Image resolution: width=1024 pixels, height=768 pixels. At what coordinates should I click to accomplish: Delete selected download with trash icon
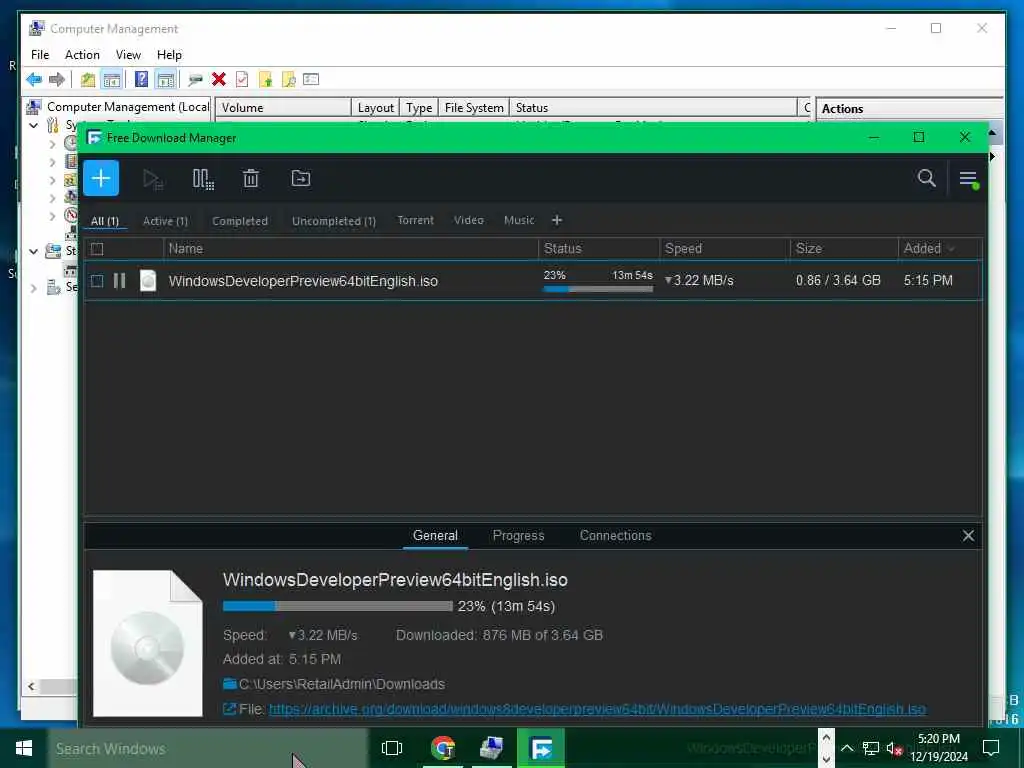tap(251, 178)
